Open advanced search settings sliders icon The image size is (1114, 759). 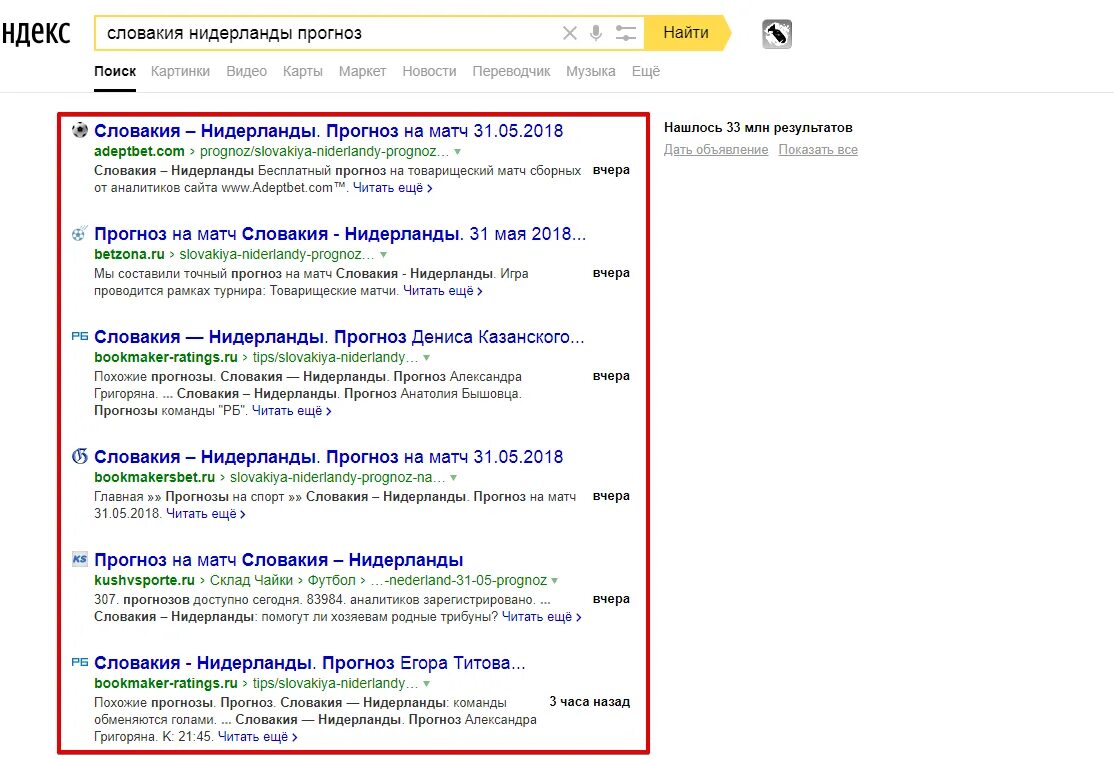tap(625, 33)
